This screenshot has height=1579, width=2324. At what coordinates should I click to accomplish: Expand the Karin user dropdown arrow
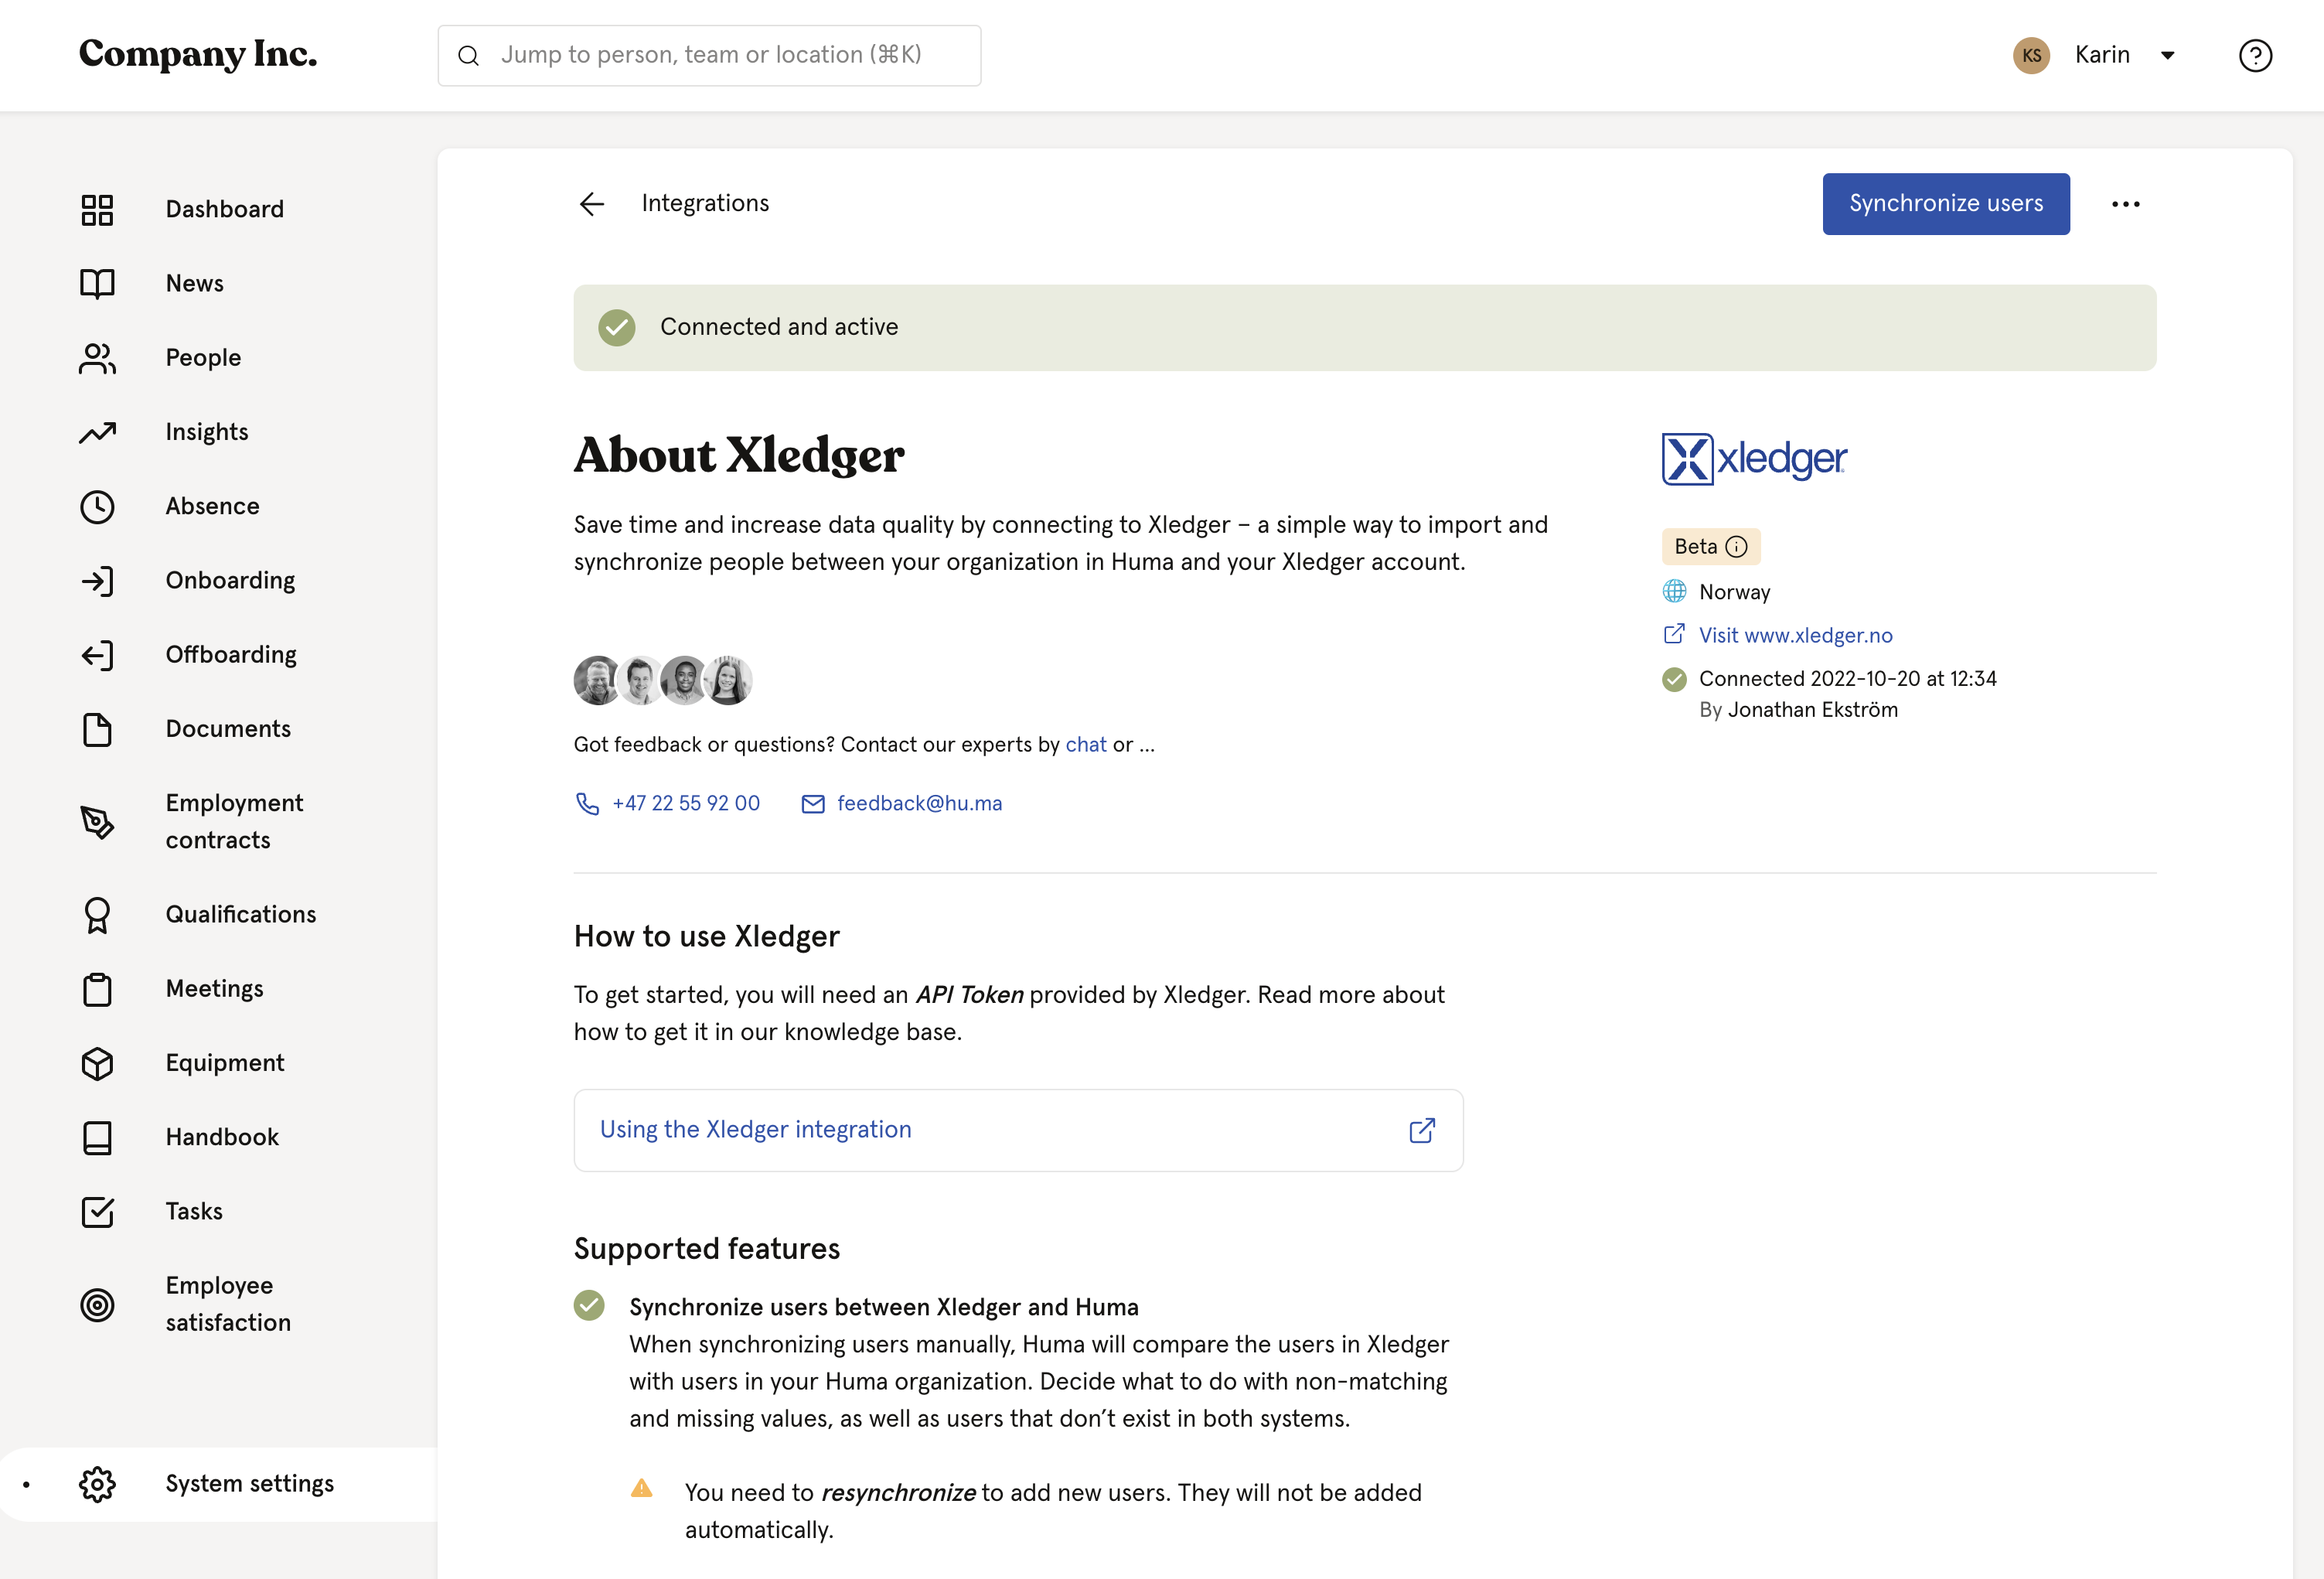[x=2167, y=55]
